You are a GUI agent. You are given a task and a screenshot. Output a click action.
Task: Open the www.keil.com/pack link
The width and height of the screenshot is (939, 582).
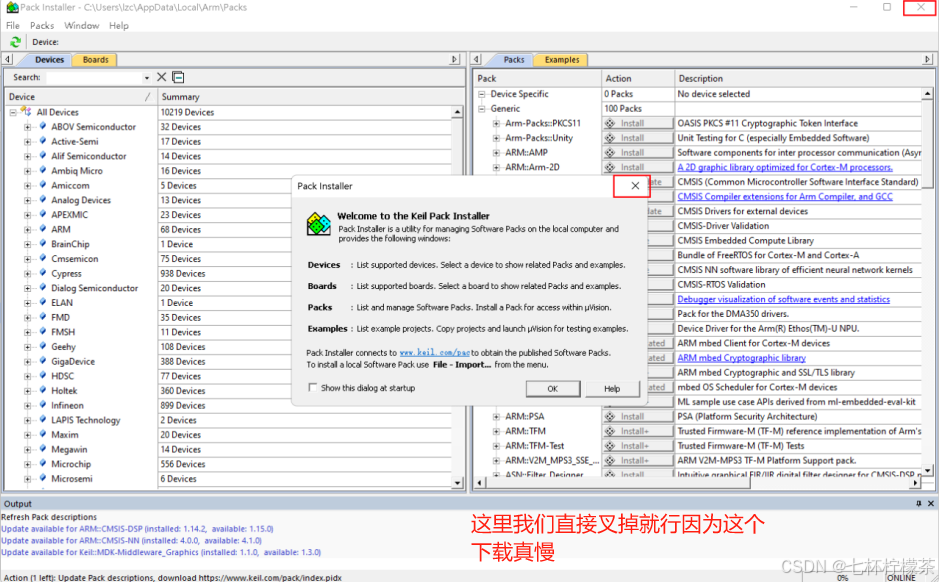[435, 353]
